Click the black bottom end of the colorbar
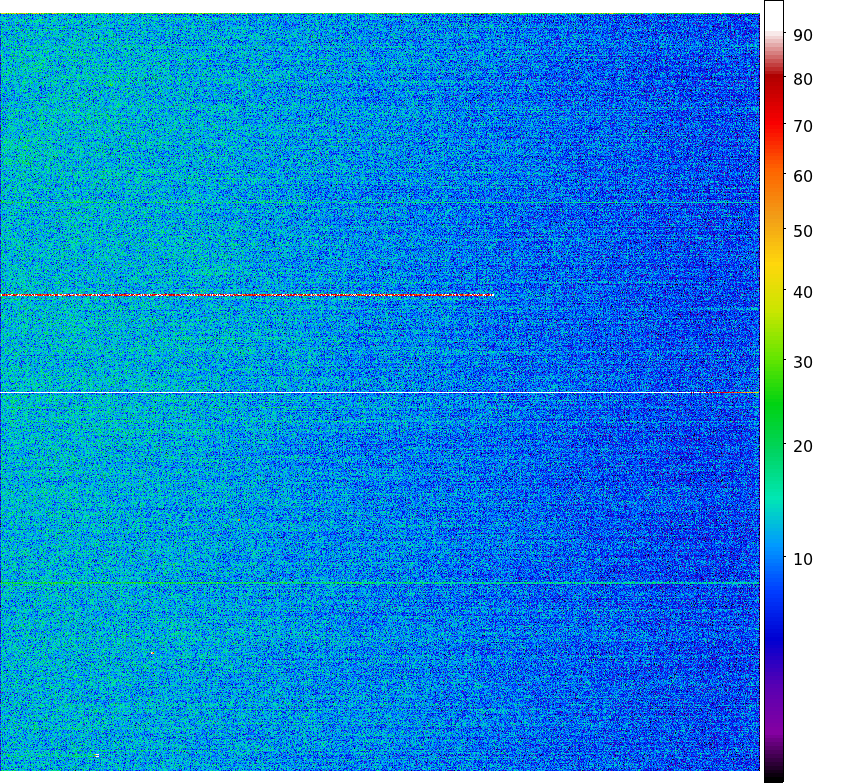The image size is (868, 783). point(774,776)
